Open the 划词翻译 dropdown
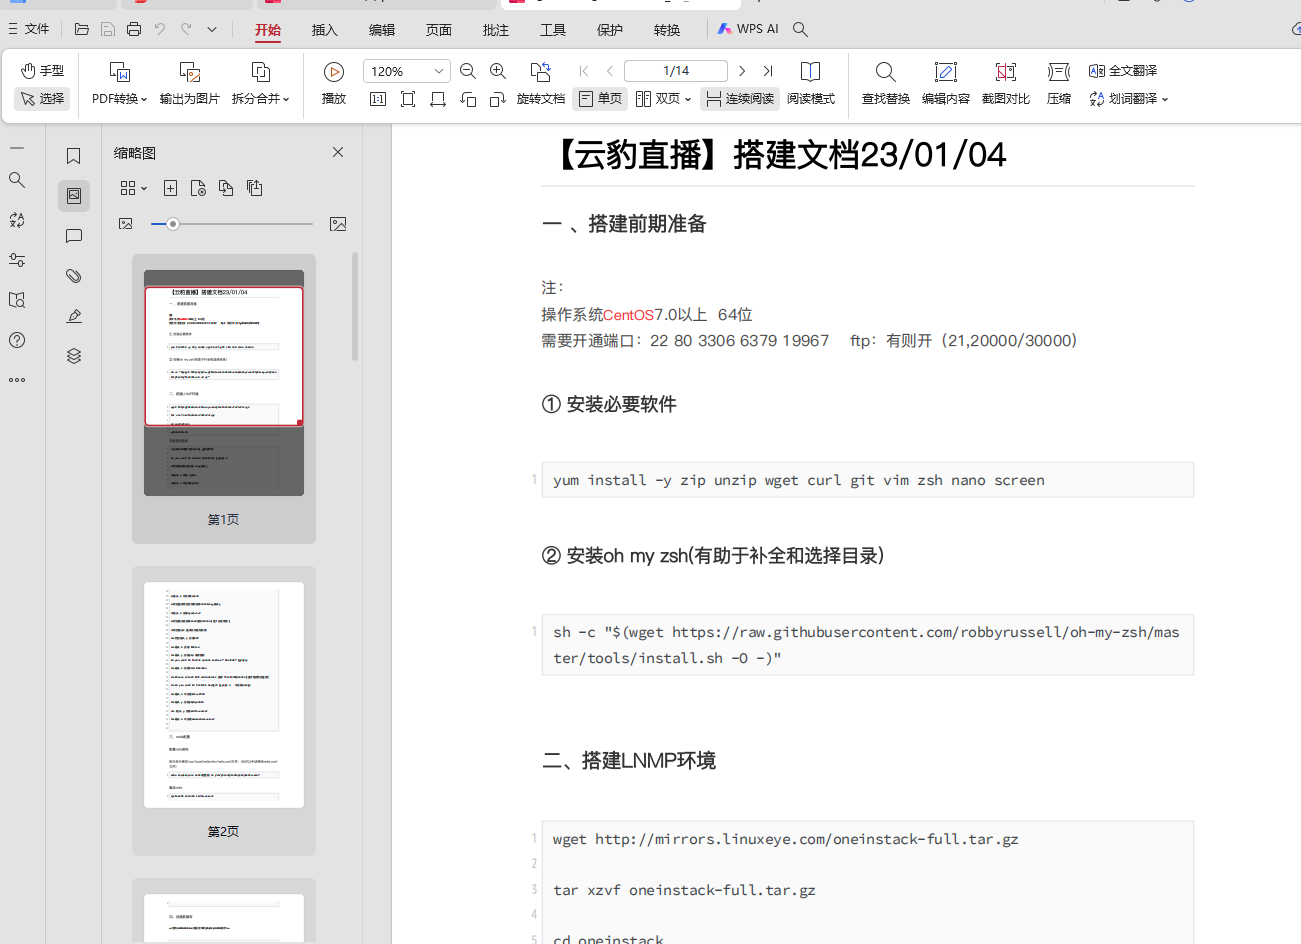This screenshot has height=944, width=1301. (x=1129, y=99)
